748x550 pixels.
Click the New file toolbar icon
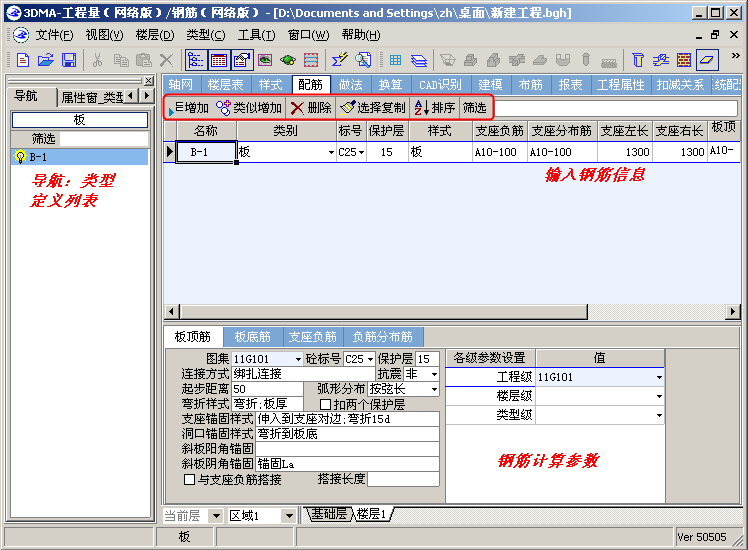click(22, 60)
